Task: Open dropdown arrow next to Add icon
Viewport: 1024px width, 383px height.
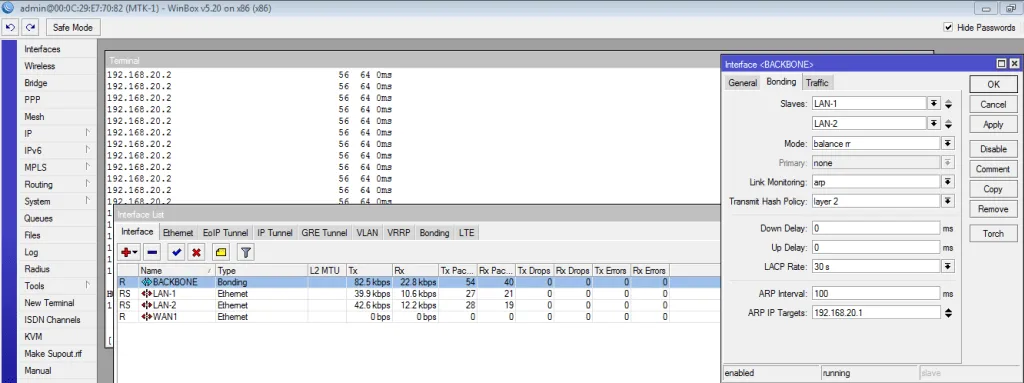Action: (x=135, y=252)
